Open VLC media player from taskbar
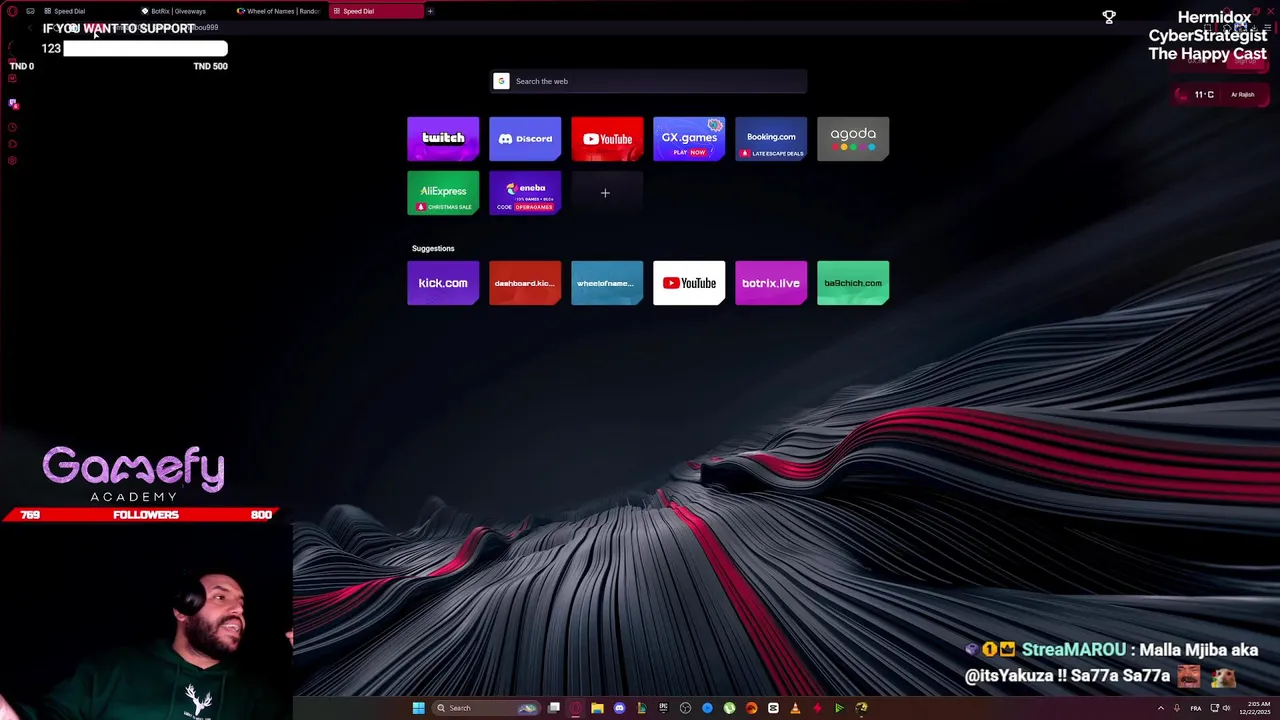Screen dimensions: 1280x720 coord(795,708)
